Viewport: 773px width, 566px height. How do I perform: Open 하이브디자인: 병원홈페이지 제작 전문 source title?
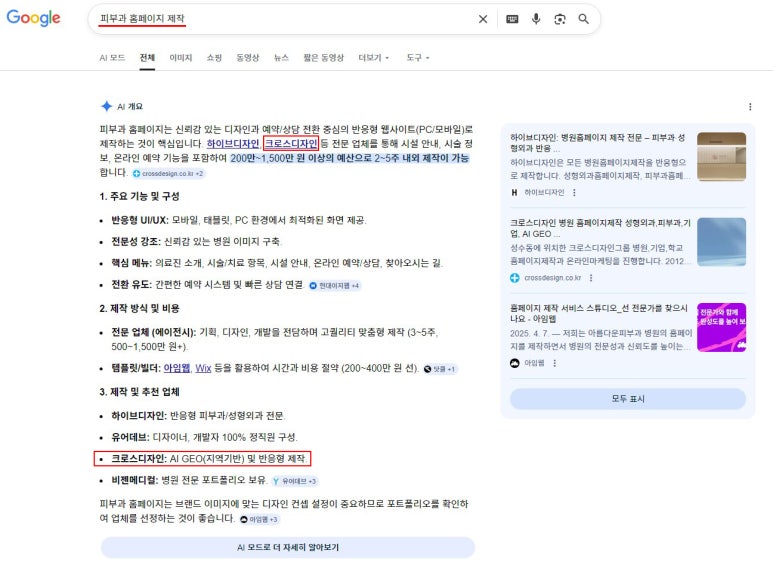tap(597, 142)
